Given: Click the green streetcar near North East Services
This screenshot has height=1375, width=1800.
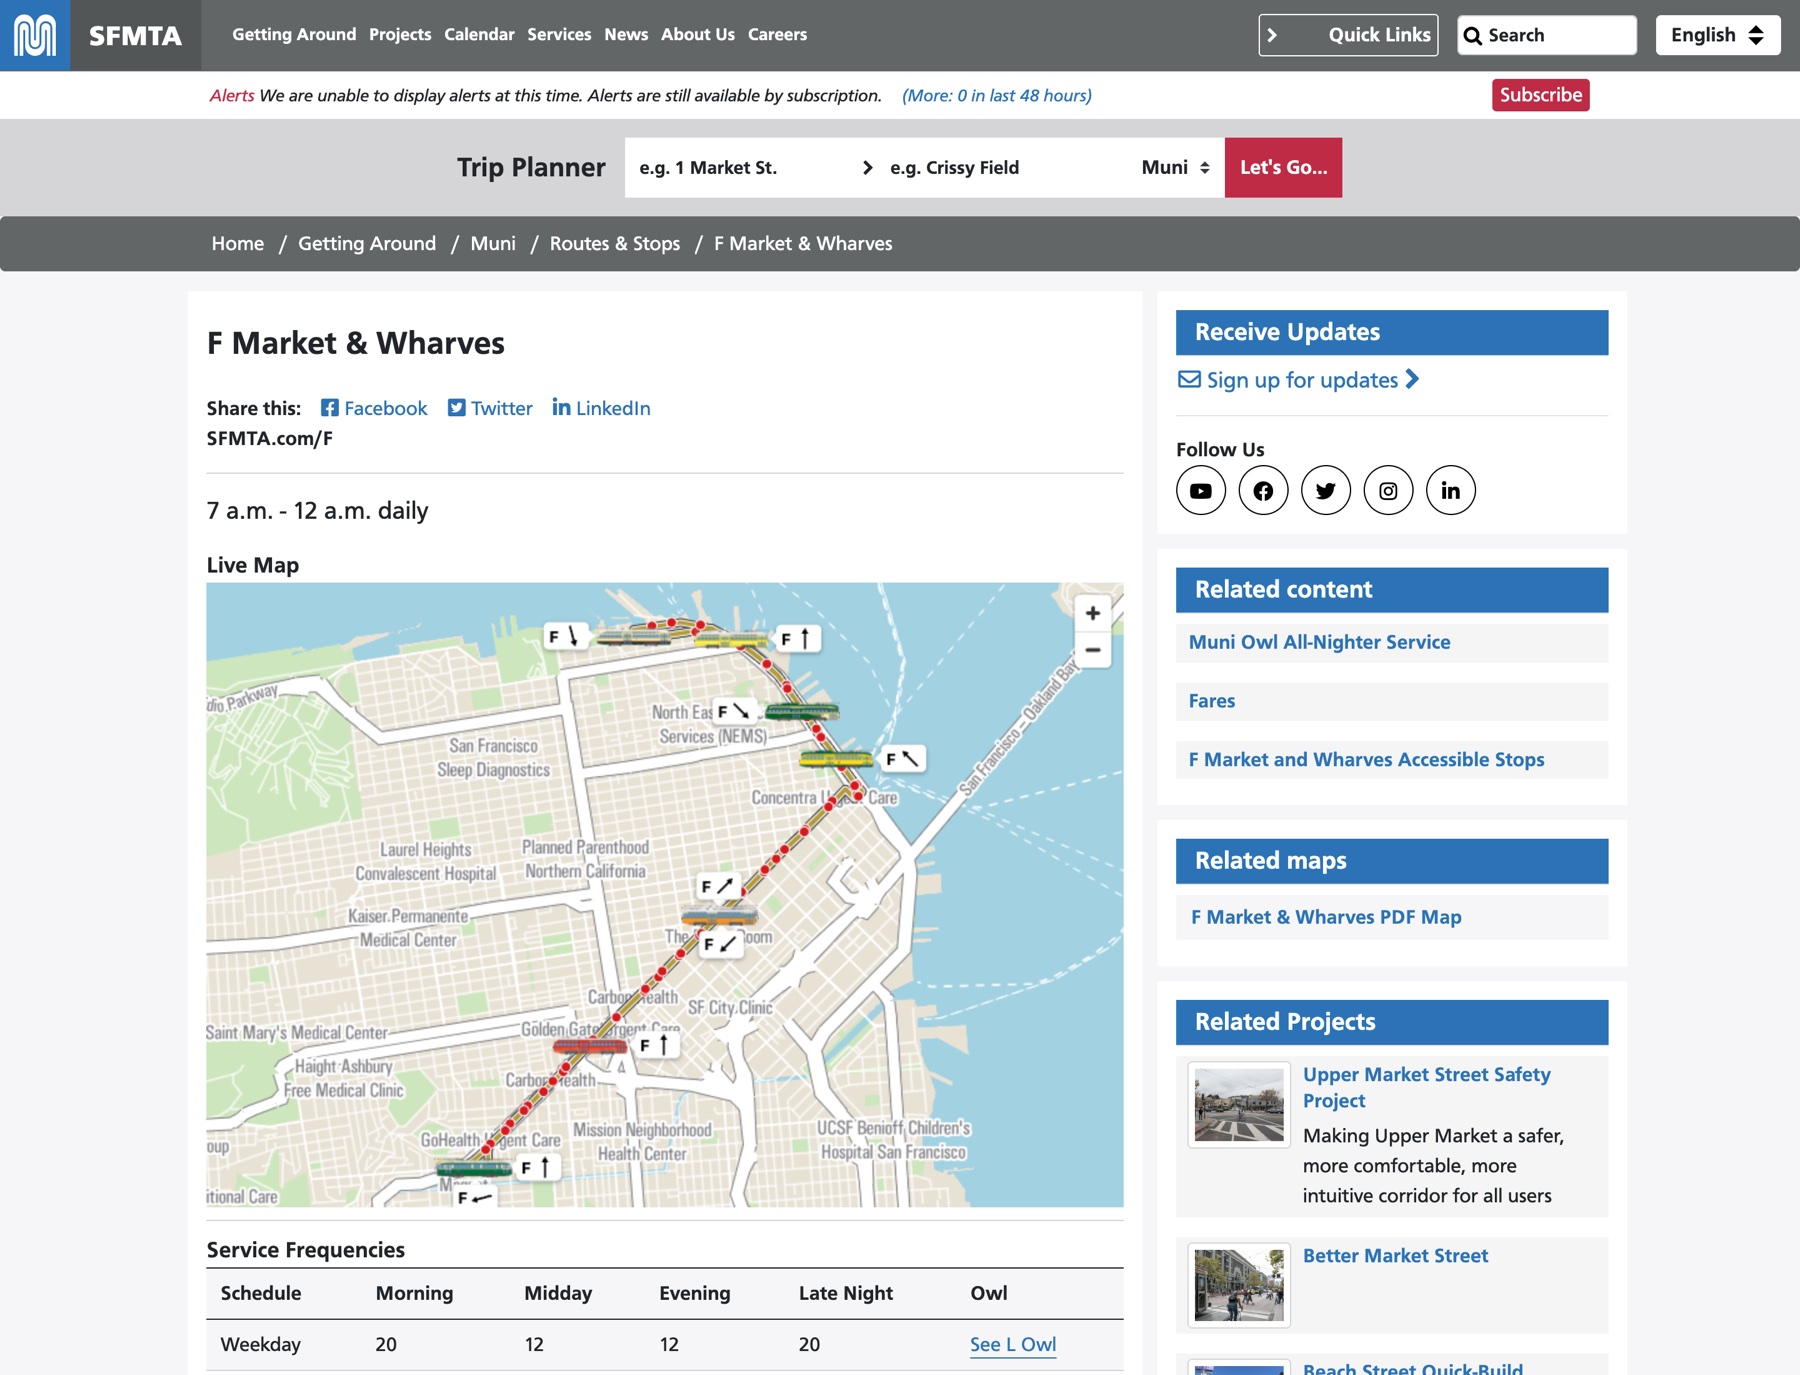Looking at the screenshot, I should click(802, 712).
